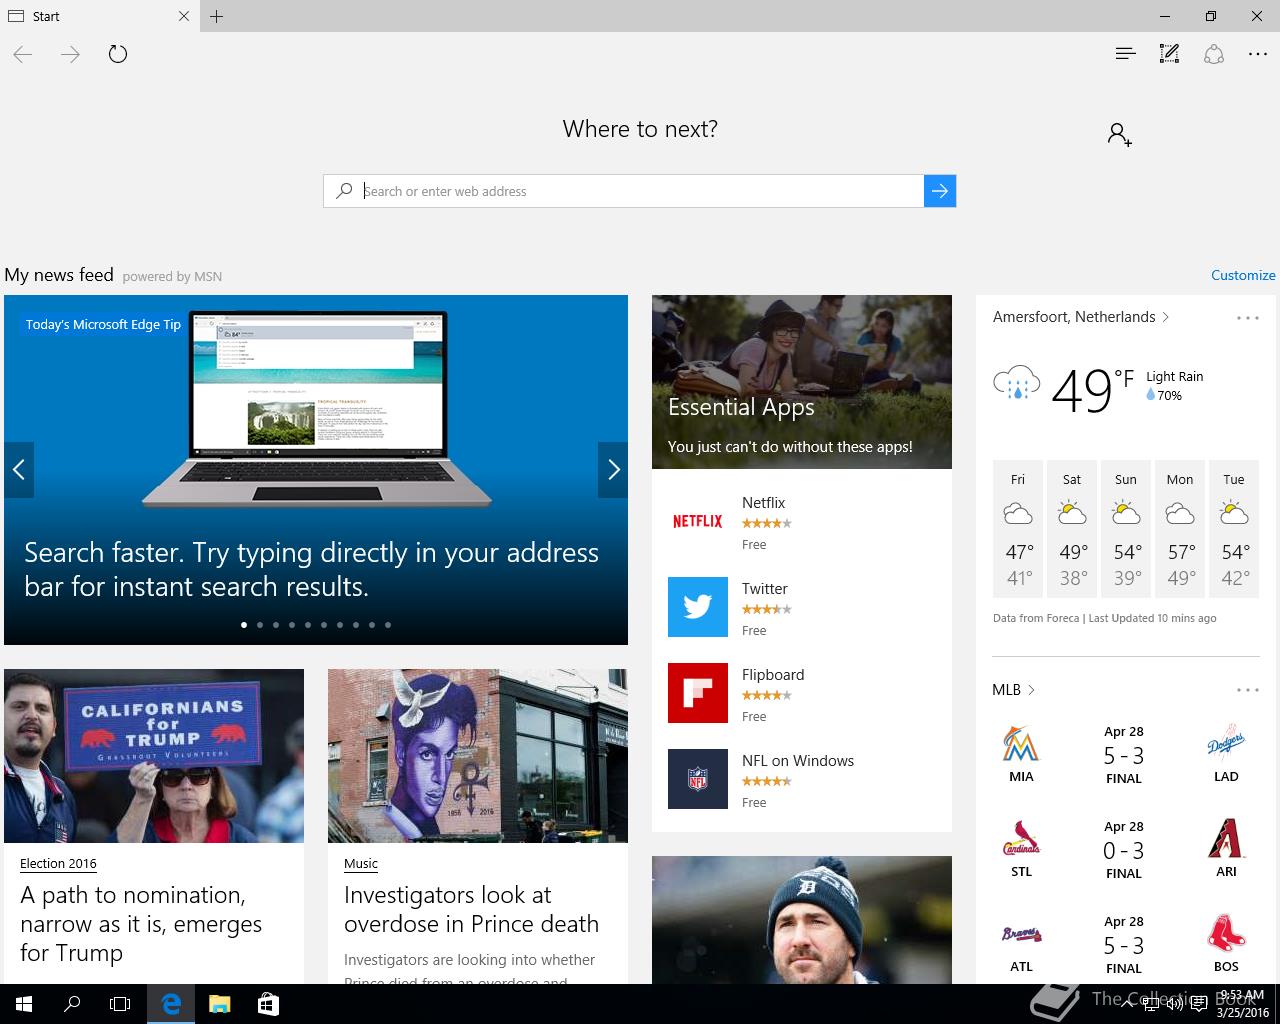Select Saturday forecast tile

[x=1072, y=528]
